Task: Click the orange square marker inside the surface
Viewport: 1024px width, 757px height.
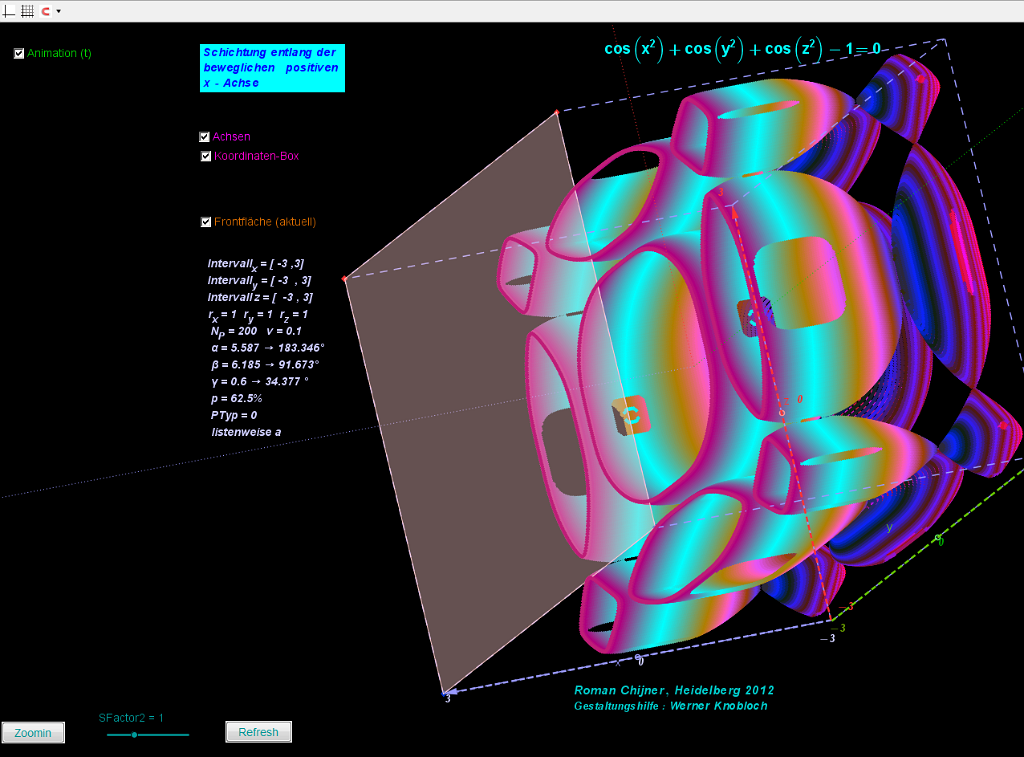Action: 629,415
